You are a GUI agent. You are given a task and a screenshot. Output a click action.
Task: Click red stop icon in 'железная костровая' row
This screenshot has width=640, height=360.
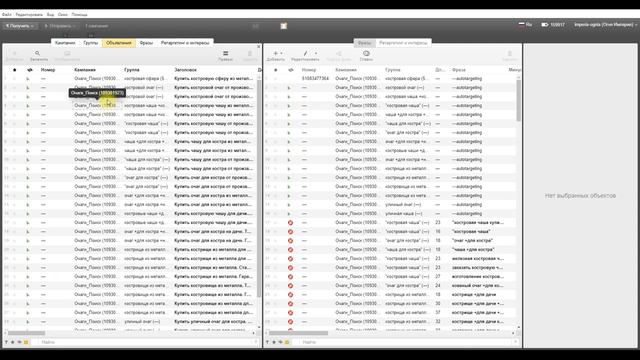pos(290,258)
